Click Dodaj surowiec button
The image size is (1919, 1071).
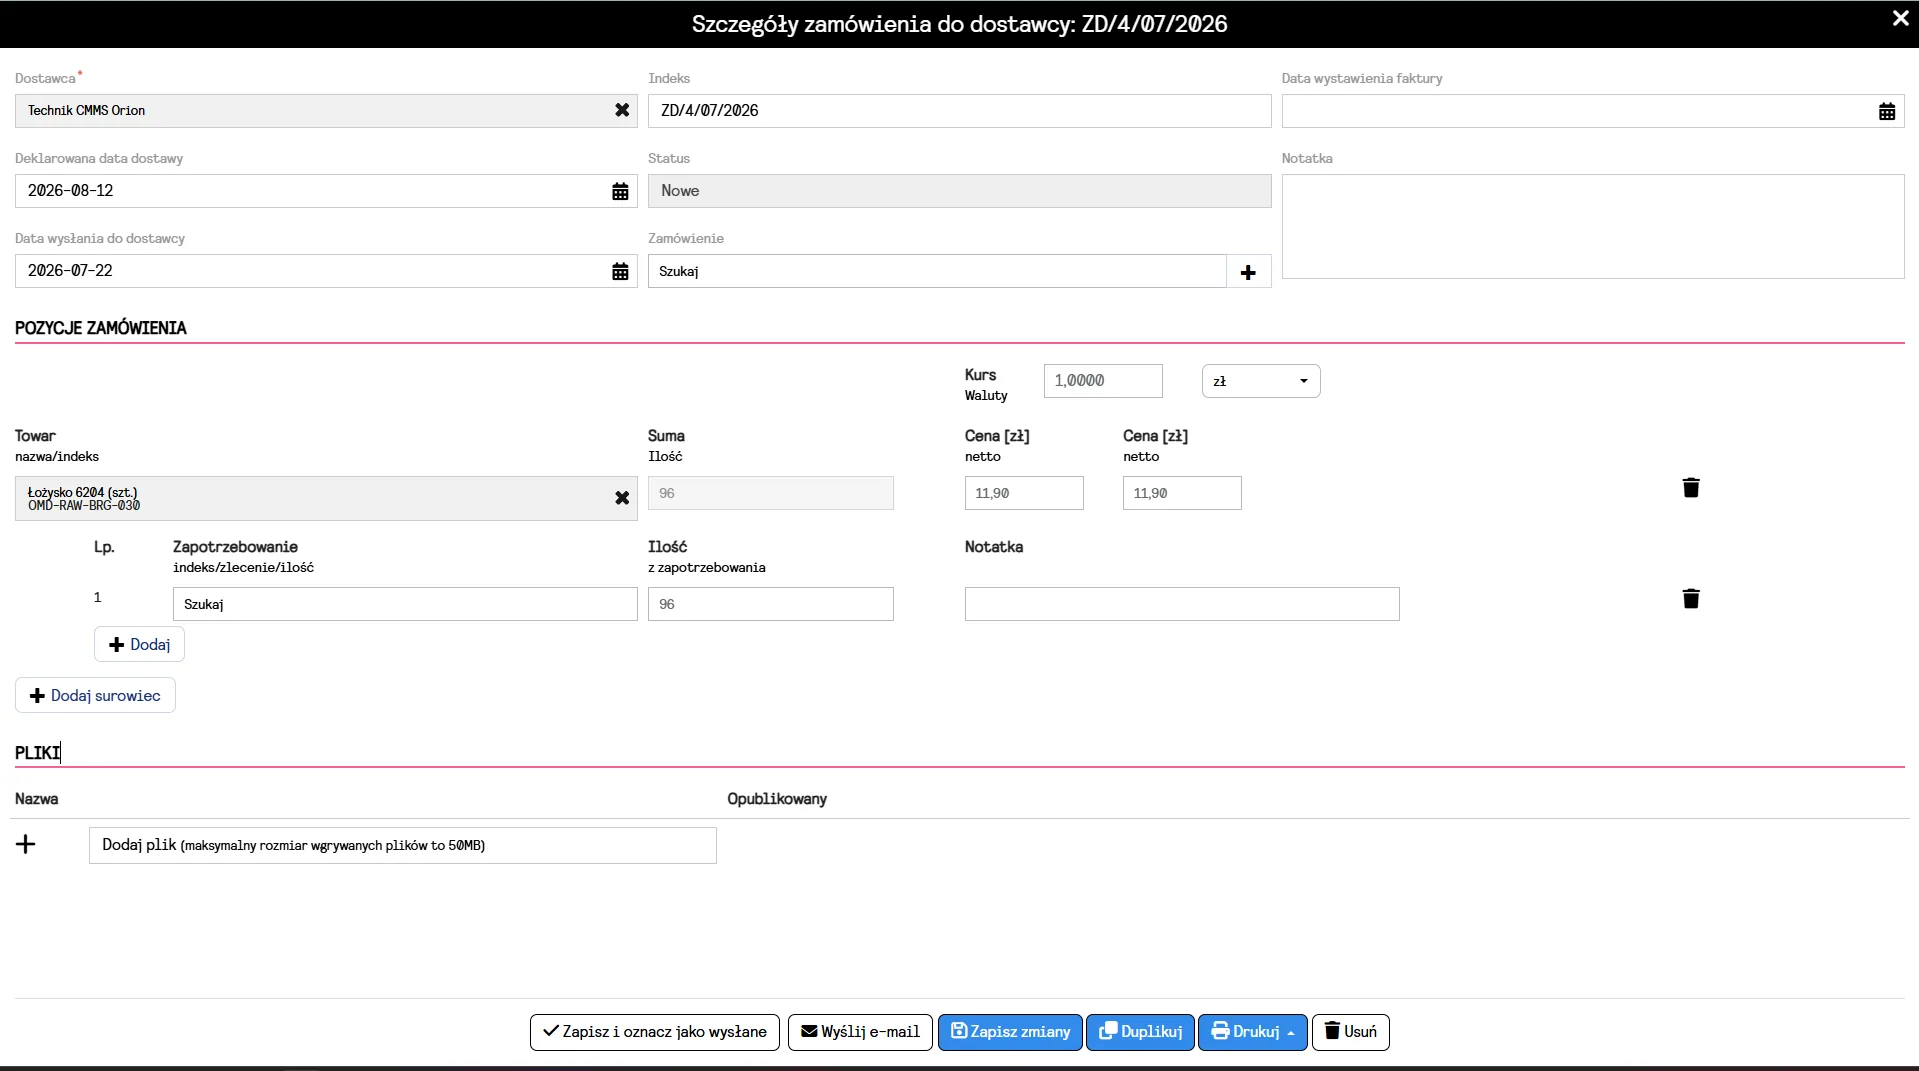click(95, 695)
